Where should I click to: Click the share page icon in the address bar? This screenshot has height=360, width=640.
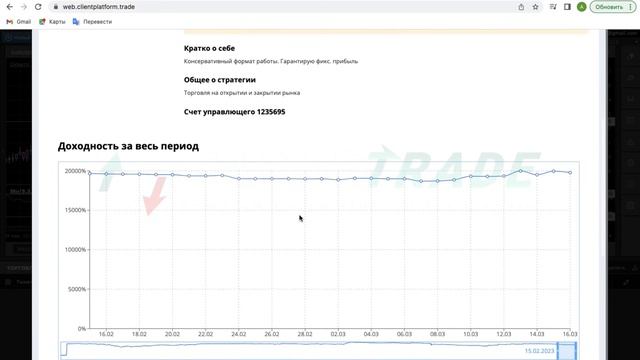[521, 7]
